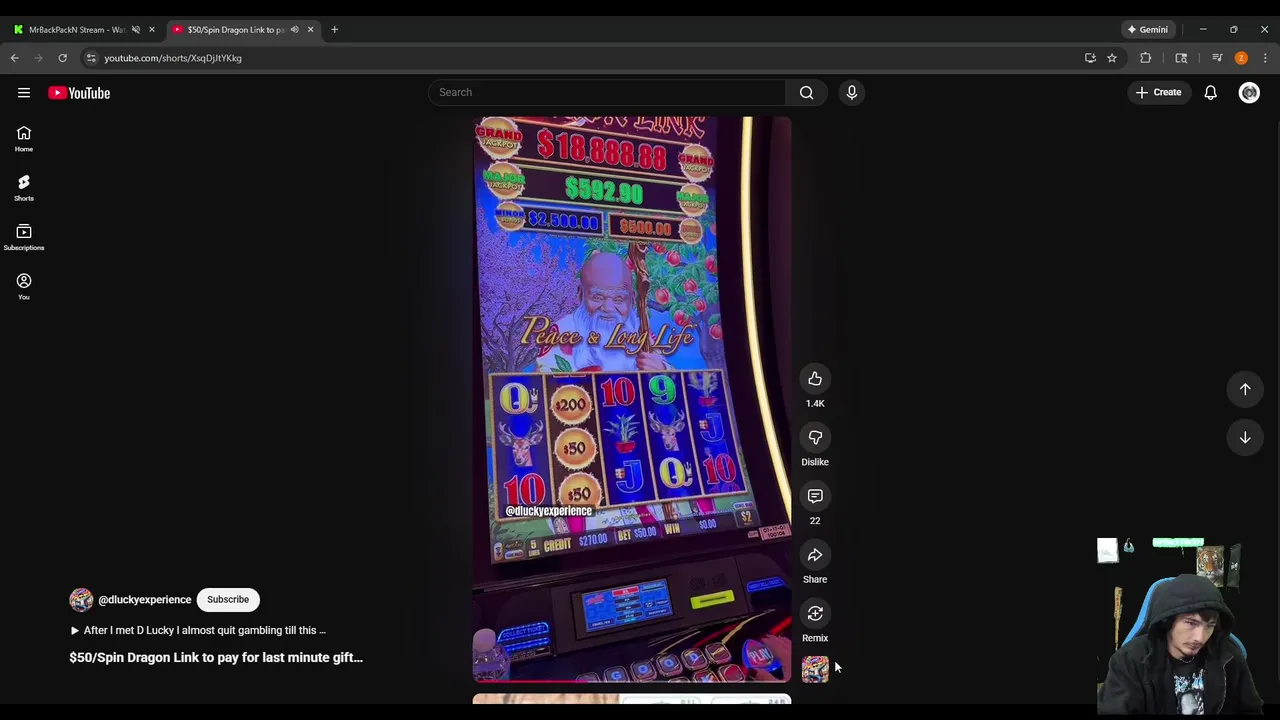Like this Short
1280x720 pixels.
pyautogui.click(x=815, y=379)
